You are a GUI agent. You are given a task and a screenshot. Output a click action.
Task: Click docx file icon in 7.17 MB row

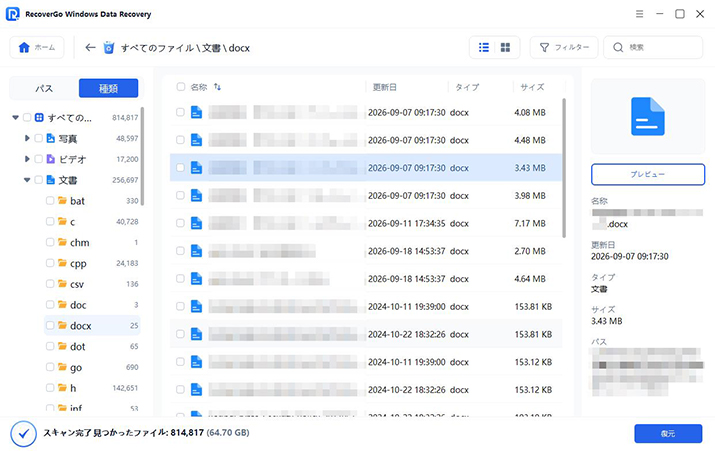tap(197, 223)
